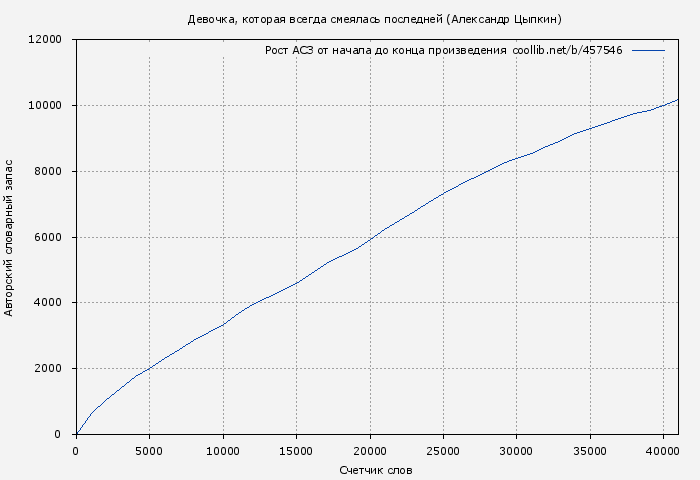
Task: Click the 35000 tick label on x-axis
Action: point(590,451)
